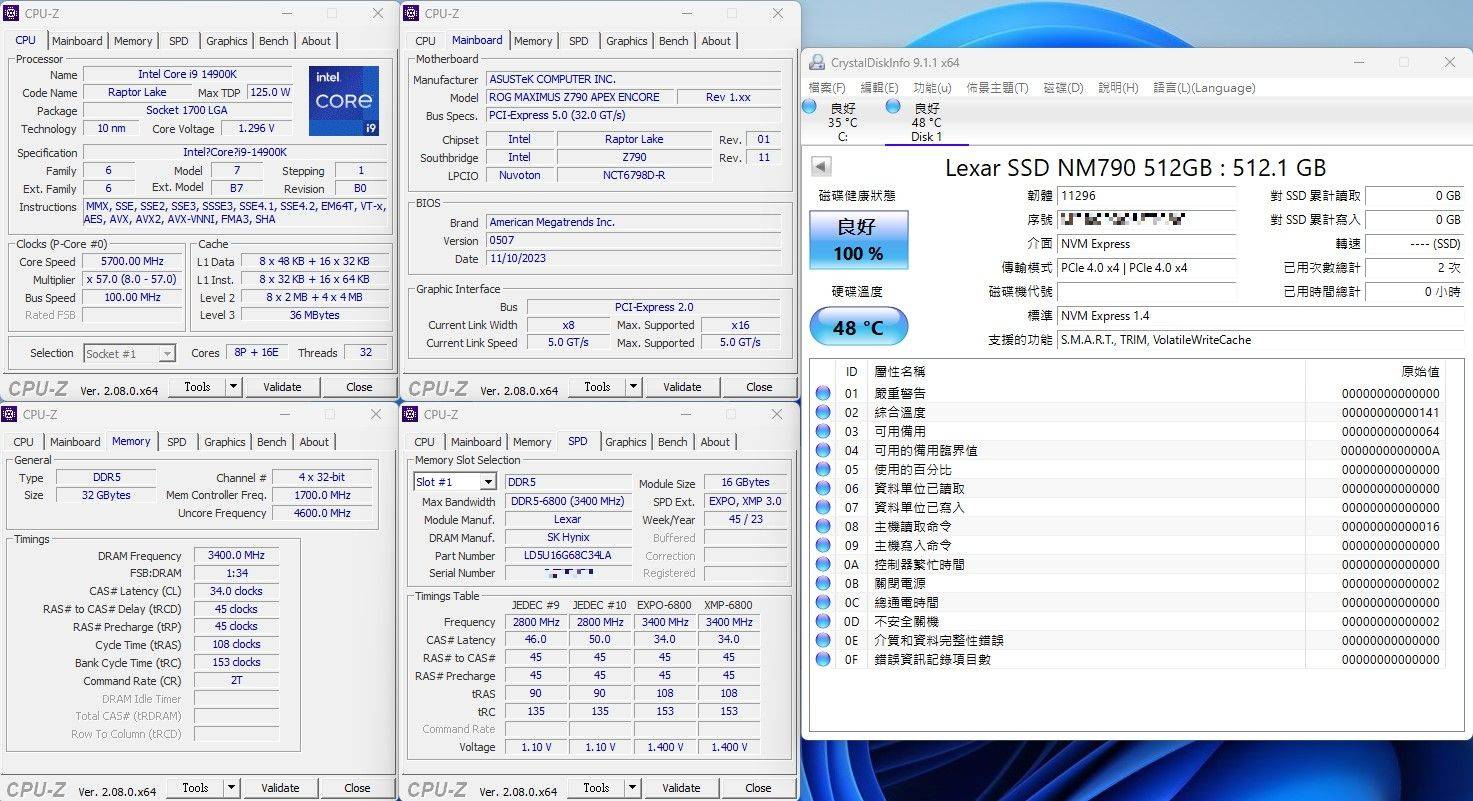The width and height of the screenshot is (1473, 801).
Task: Click the XMP-6800 timings column header
Action: point(728,605)
